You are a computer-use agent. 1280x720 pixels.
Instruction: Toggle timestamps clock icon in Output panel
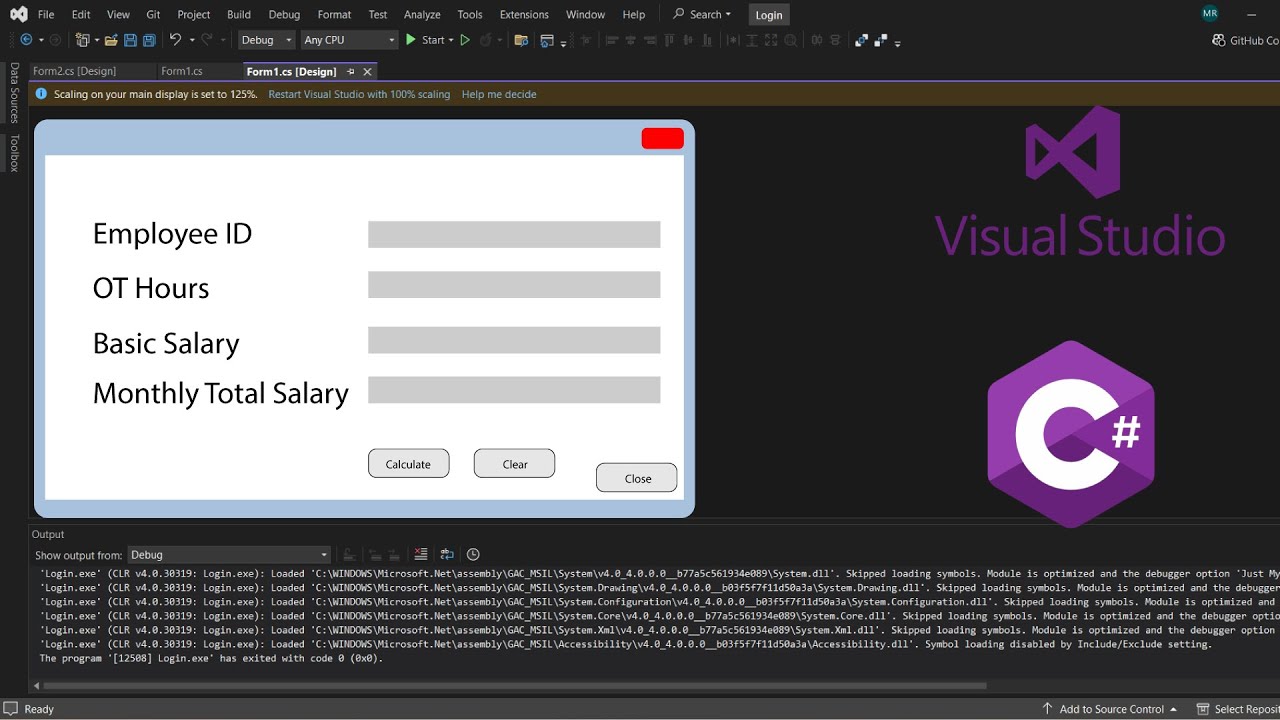pos(473,554)
